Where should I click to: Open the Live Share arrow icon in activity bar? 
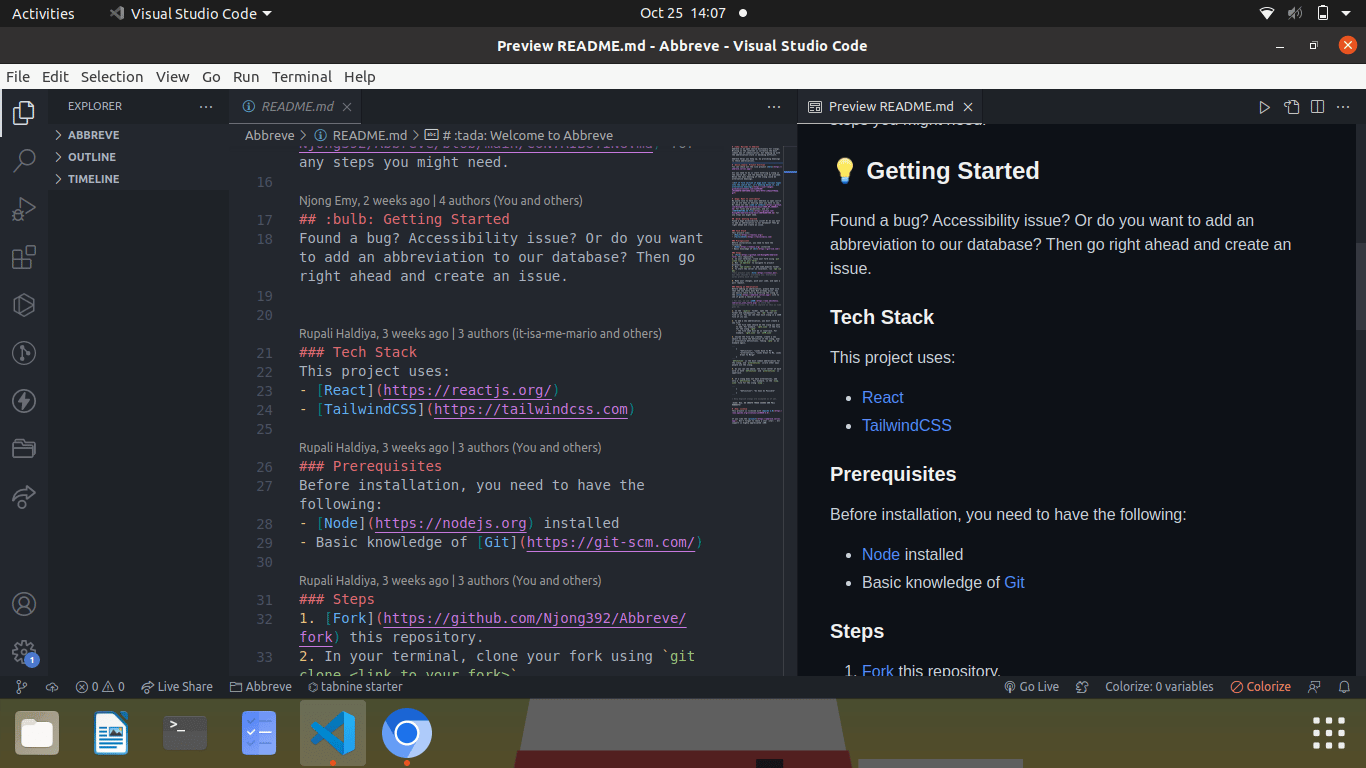(x=24, y=496)
